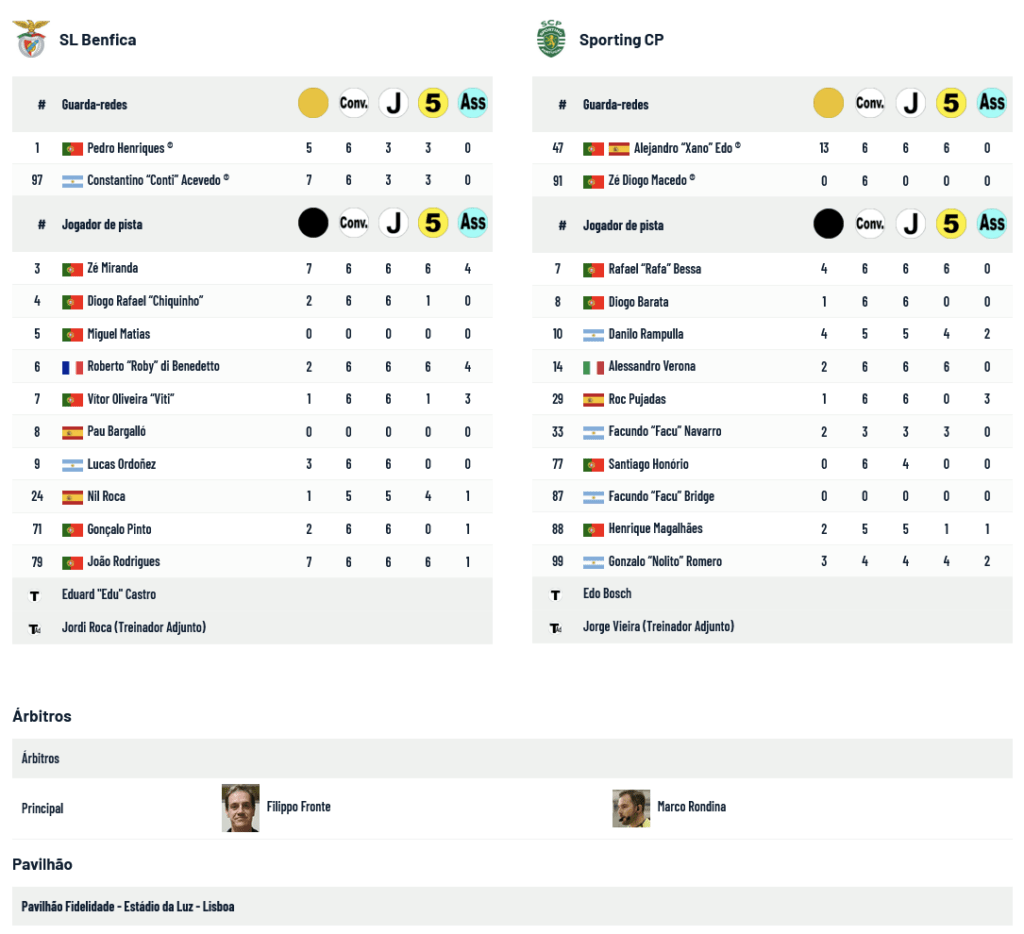Screen dimensions: 1024x934
Task: Click Benfica outfield players' Ass icon
Action: pyautogui.click(x=473, y=223)
